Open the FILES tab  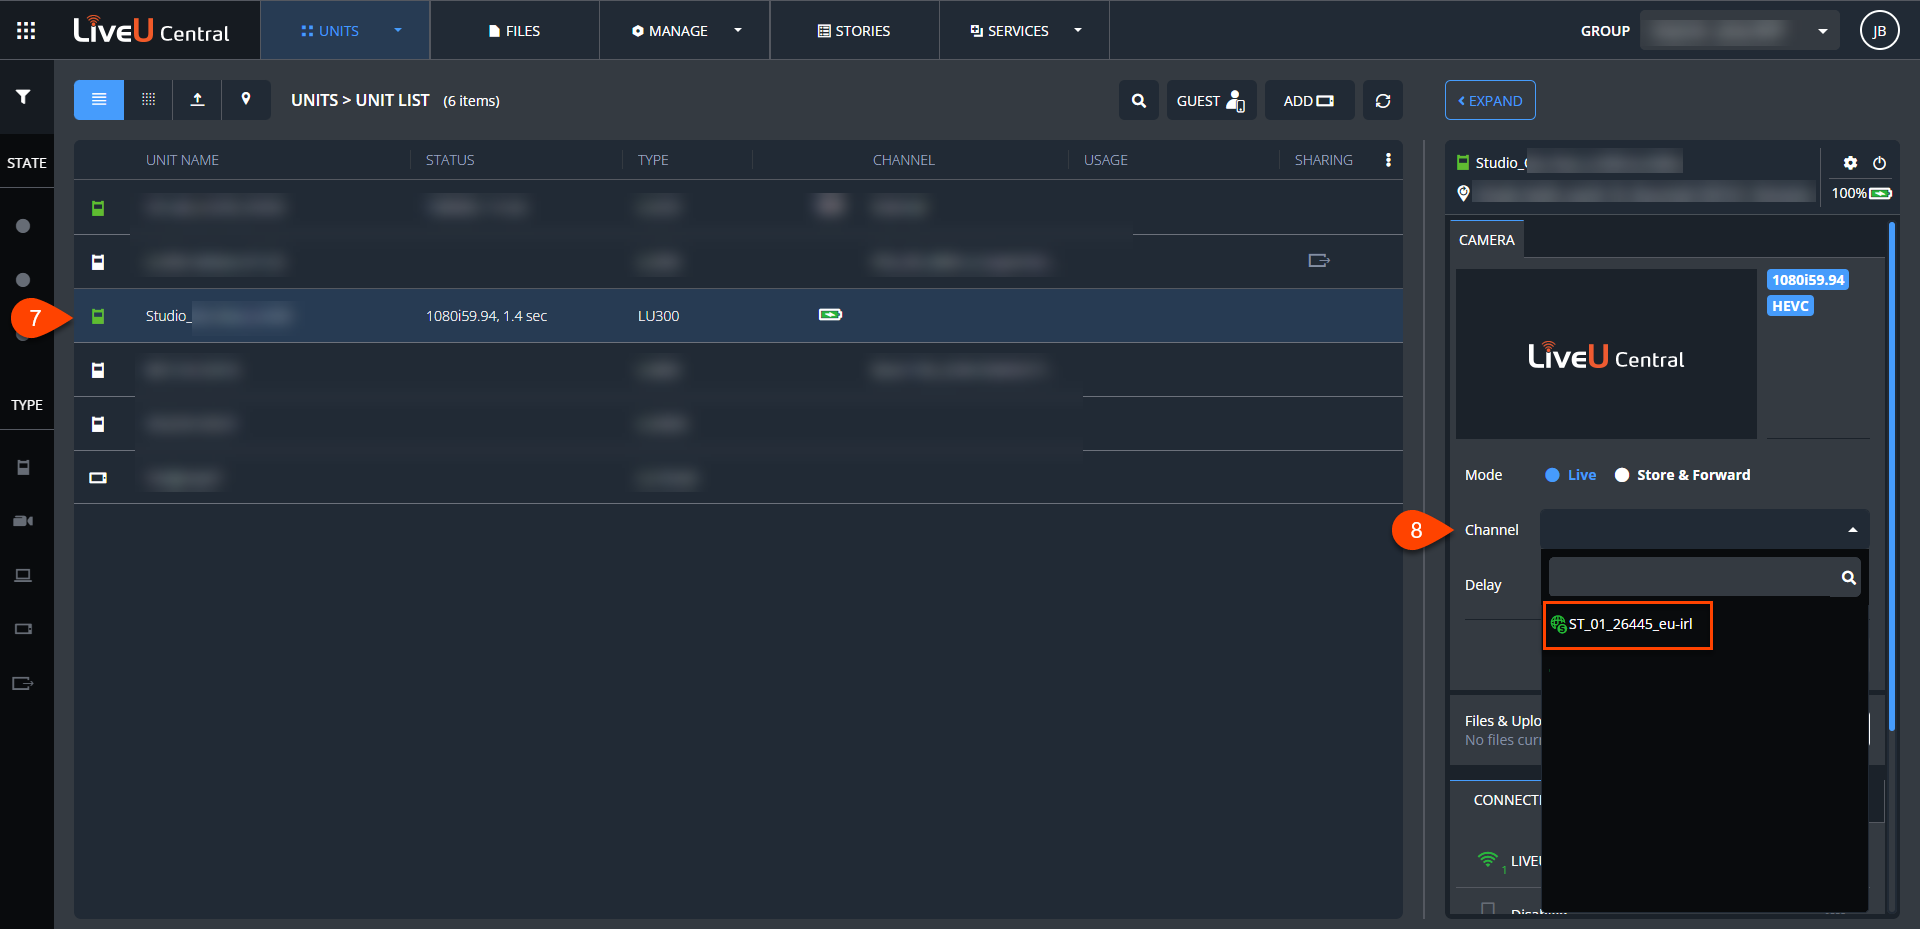515,31
